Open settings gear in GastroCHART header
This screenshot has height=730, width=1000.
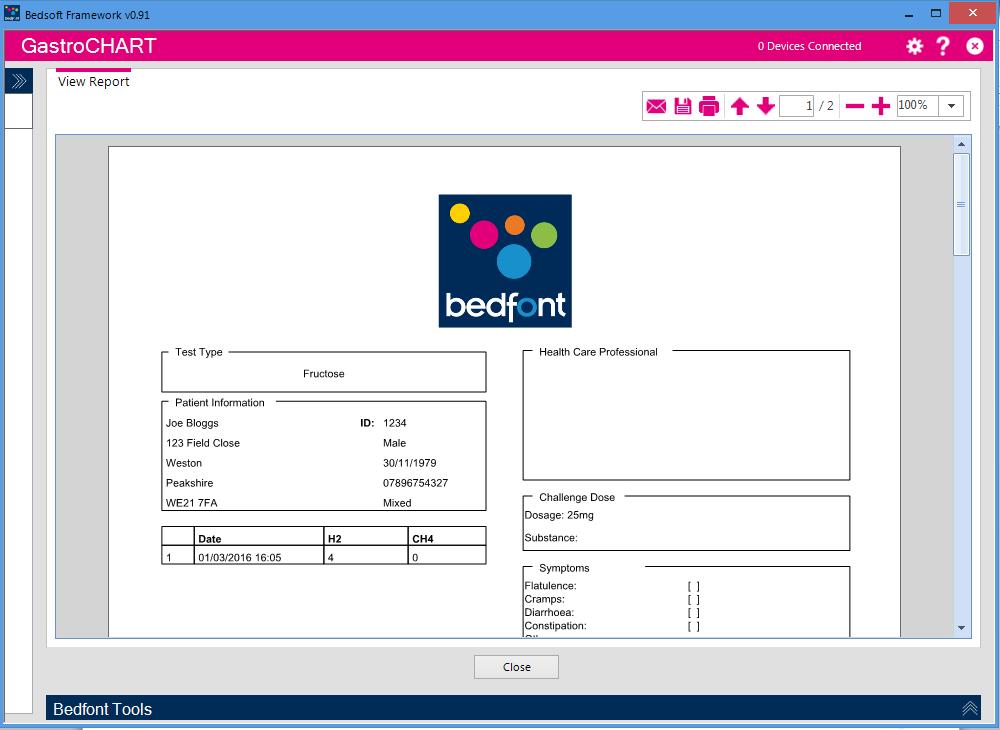tap(915, 46)
